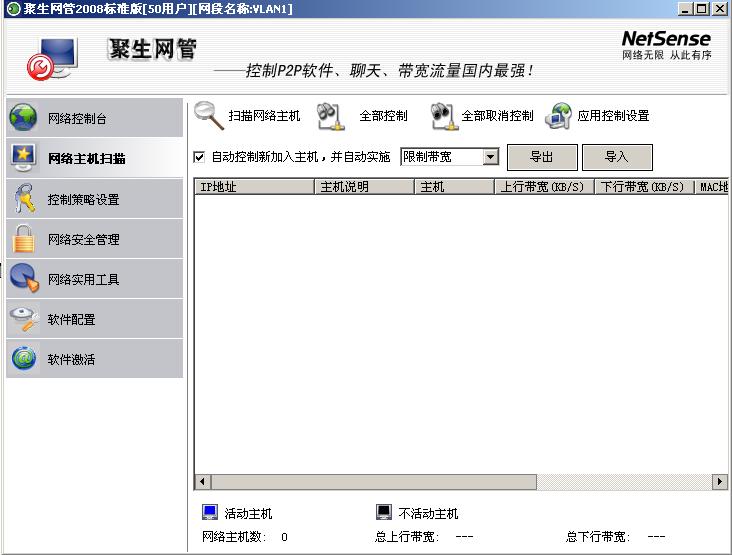Click the 总上行带宽 label
The height and width of the screenshot is (555, 732).
click(x=407, y=537)
